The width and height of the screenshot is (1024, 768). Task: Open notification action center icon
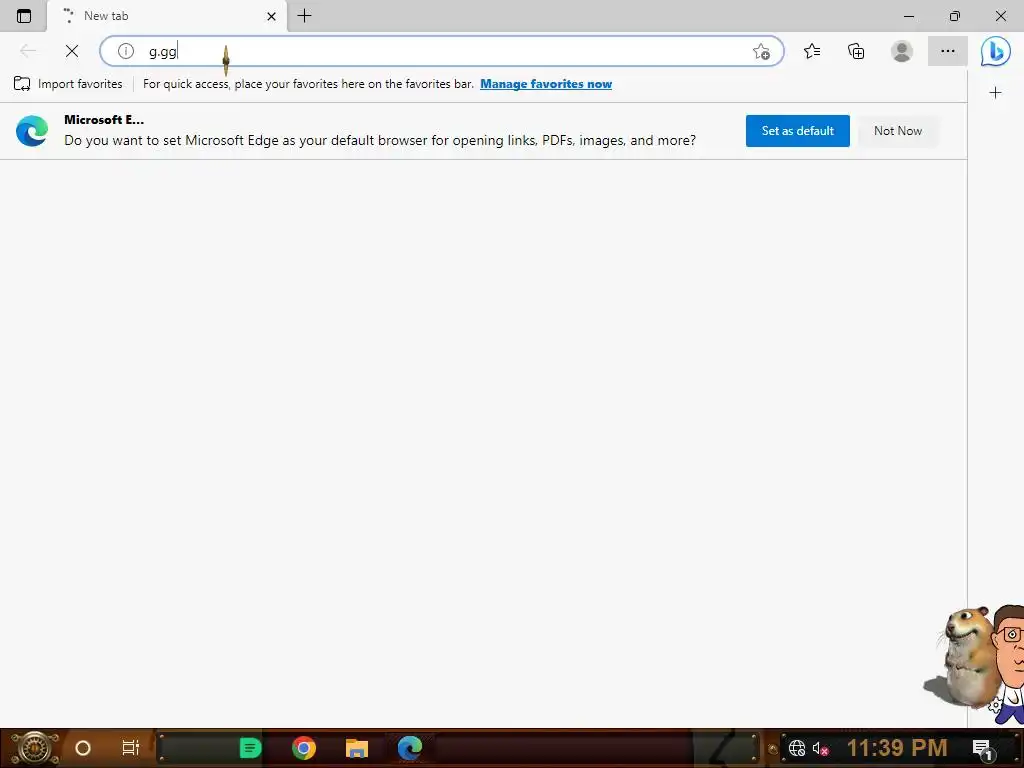pyautogui.click(x=983, y=749)
